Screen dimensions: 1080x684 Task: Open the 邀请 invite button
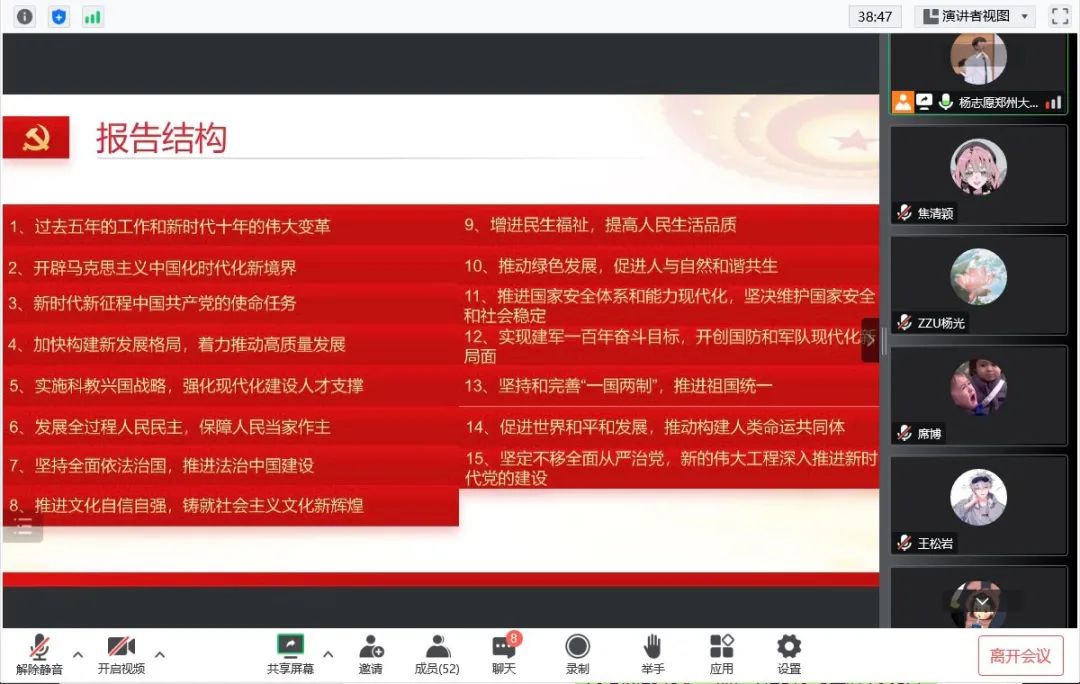point(371,654)
